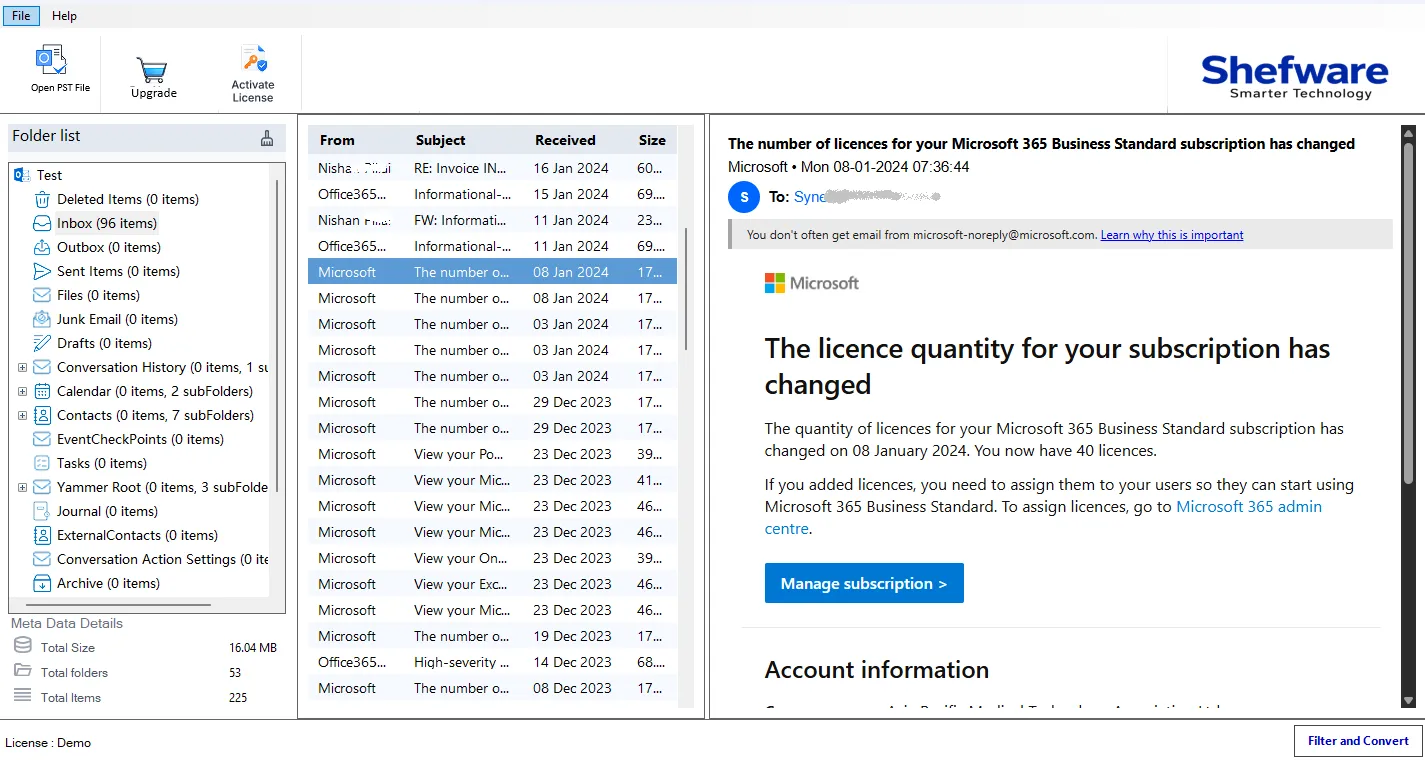The width and height of the screenshot is (1425, 760).
Task: Click the Tasks folder icon
Action: [42, 463]
